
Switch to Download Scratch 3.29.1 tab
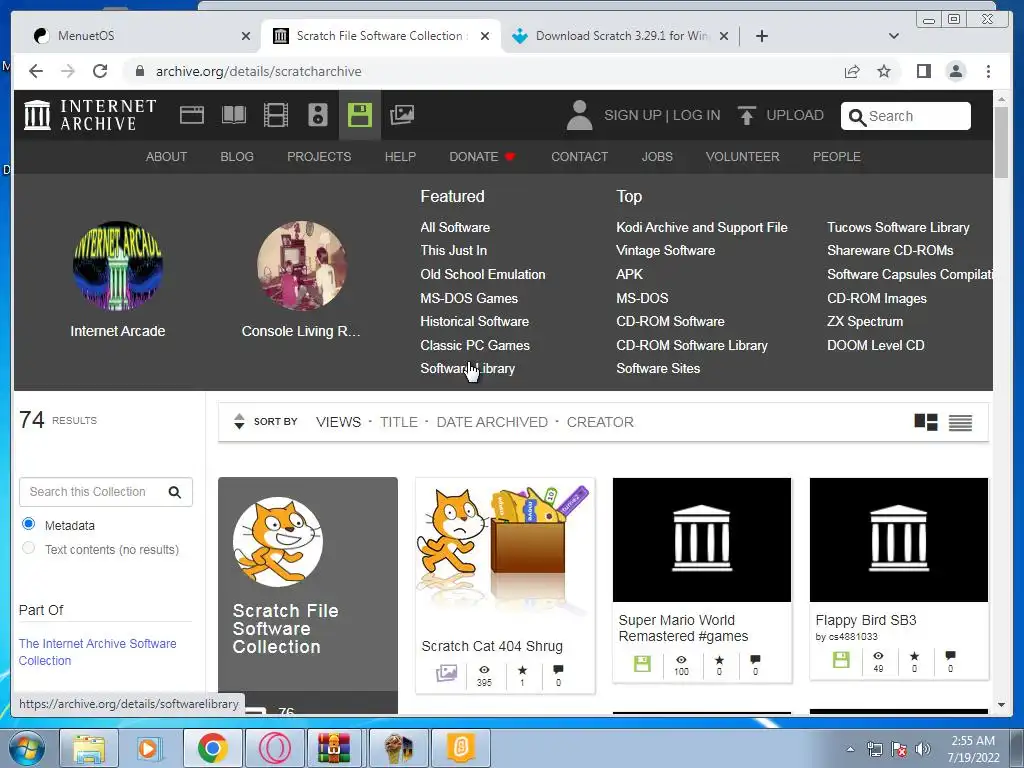pos(621,36)
